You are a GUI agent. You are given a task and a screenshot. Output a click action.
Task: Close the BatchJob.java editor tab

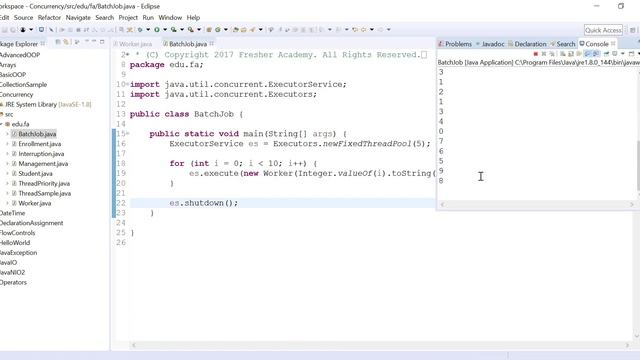[211, 43]
